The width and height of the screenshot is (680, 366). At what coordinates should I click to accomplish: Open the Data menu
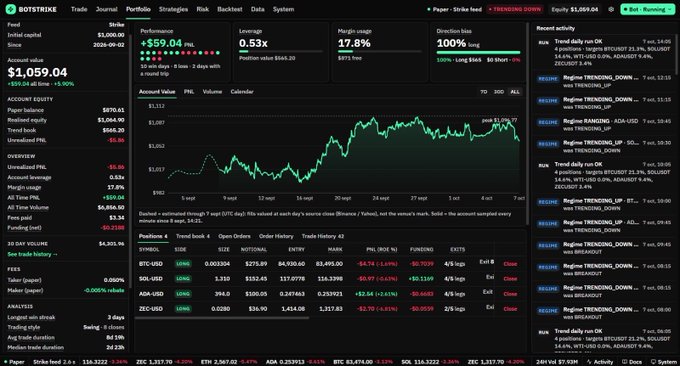coord(258,9)
